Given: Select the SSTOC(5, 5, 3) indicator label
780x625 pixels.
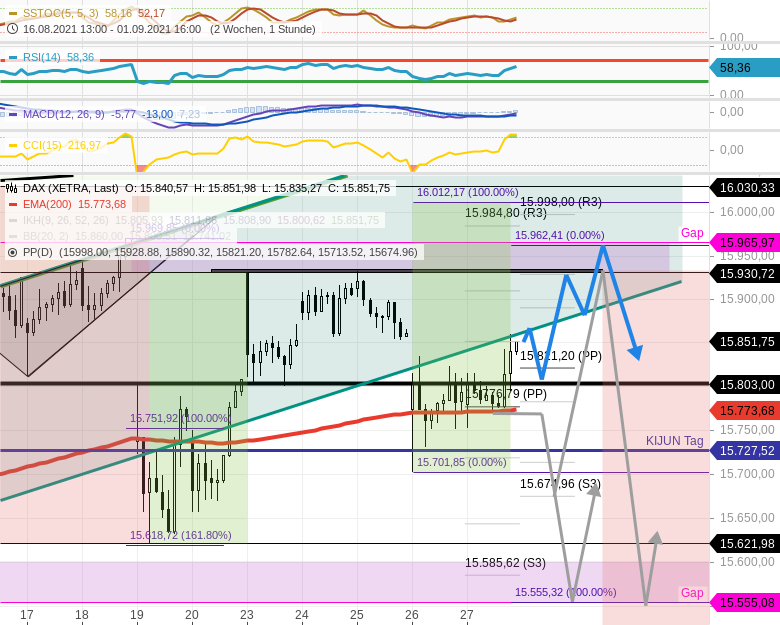Looking at the screenshot, I should 61,13.
